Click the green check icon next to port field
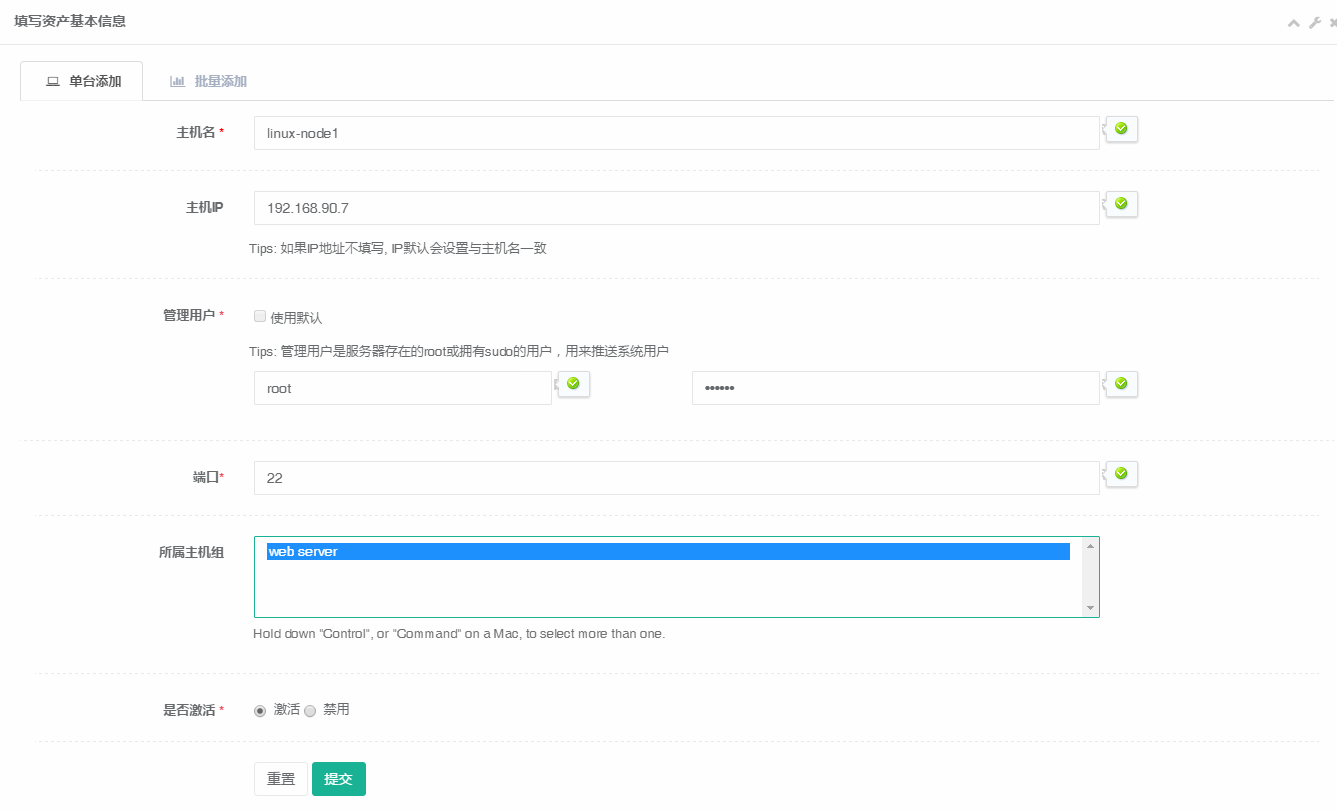1337x811 pixels. pyautogui.click(x=1121, y=473)
